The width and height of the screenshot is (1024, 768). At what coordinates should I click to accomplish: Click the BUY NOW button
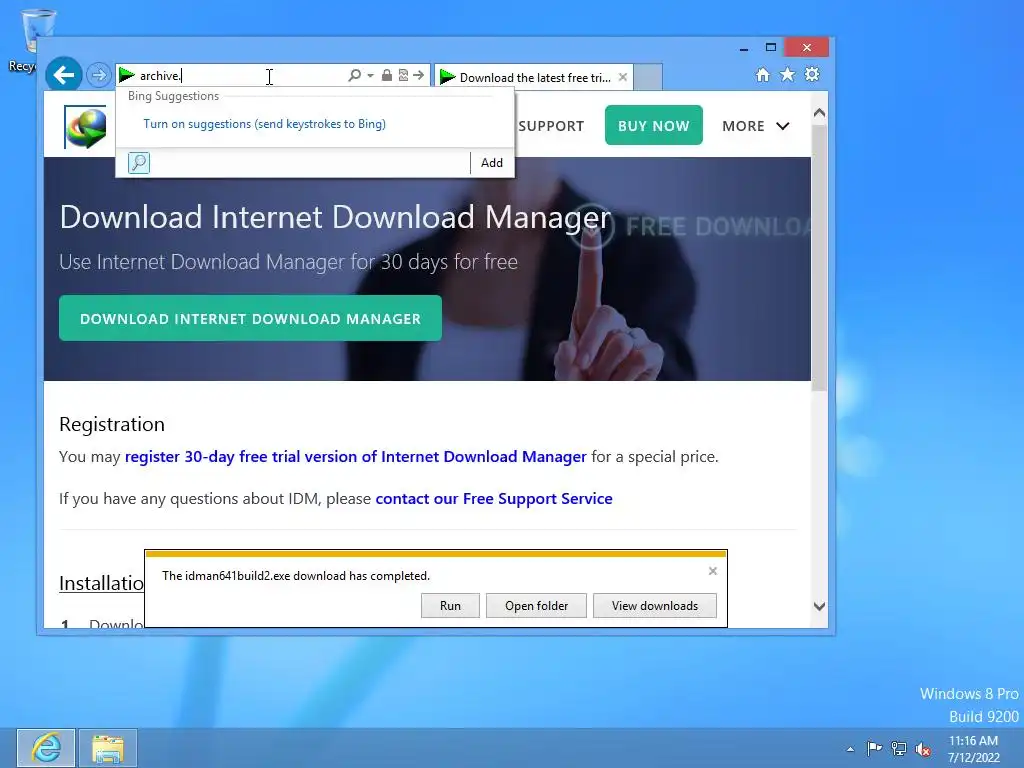click(654, 125)
